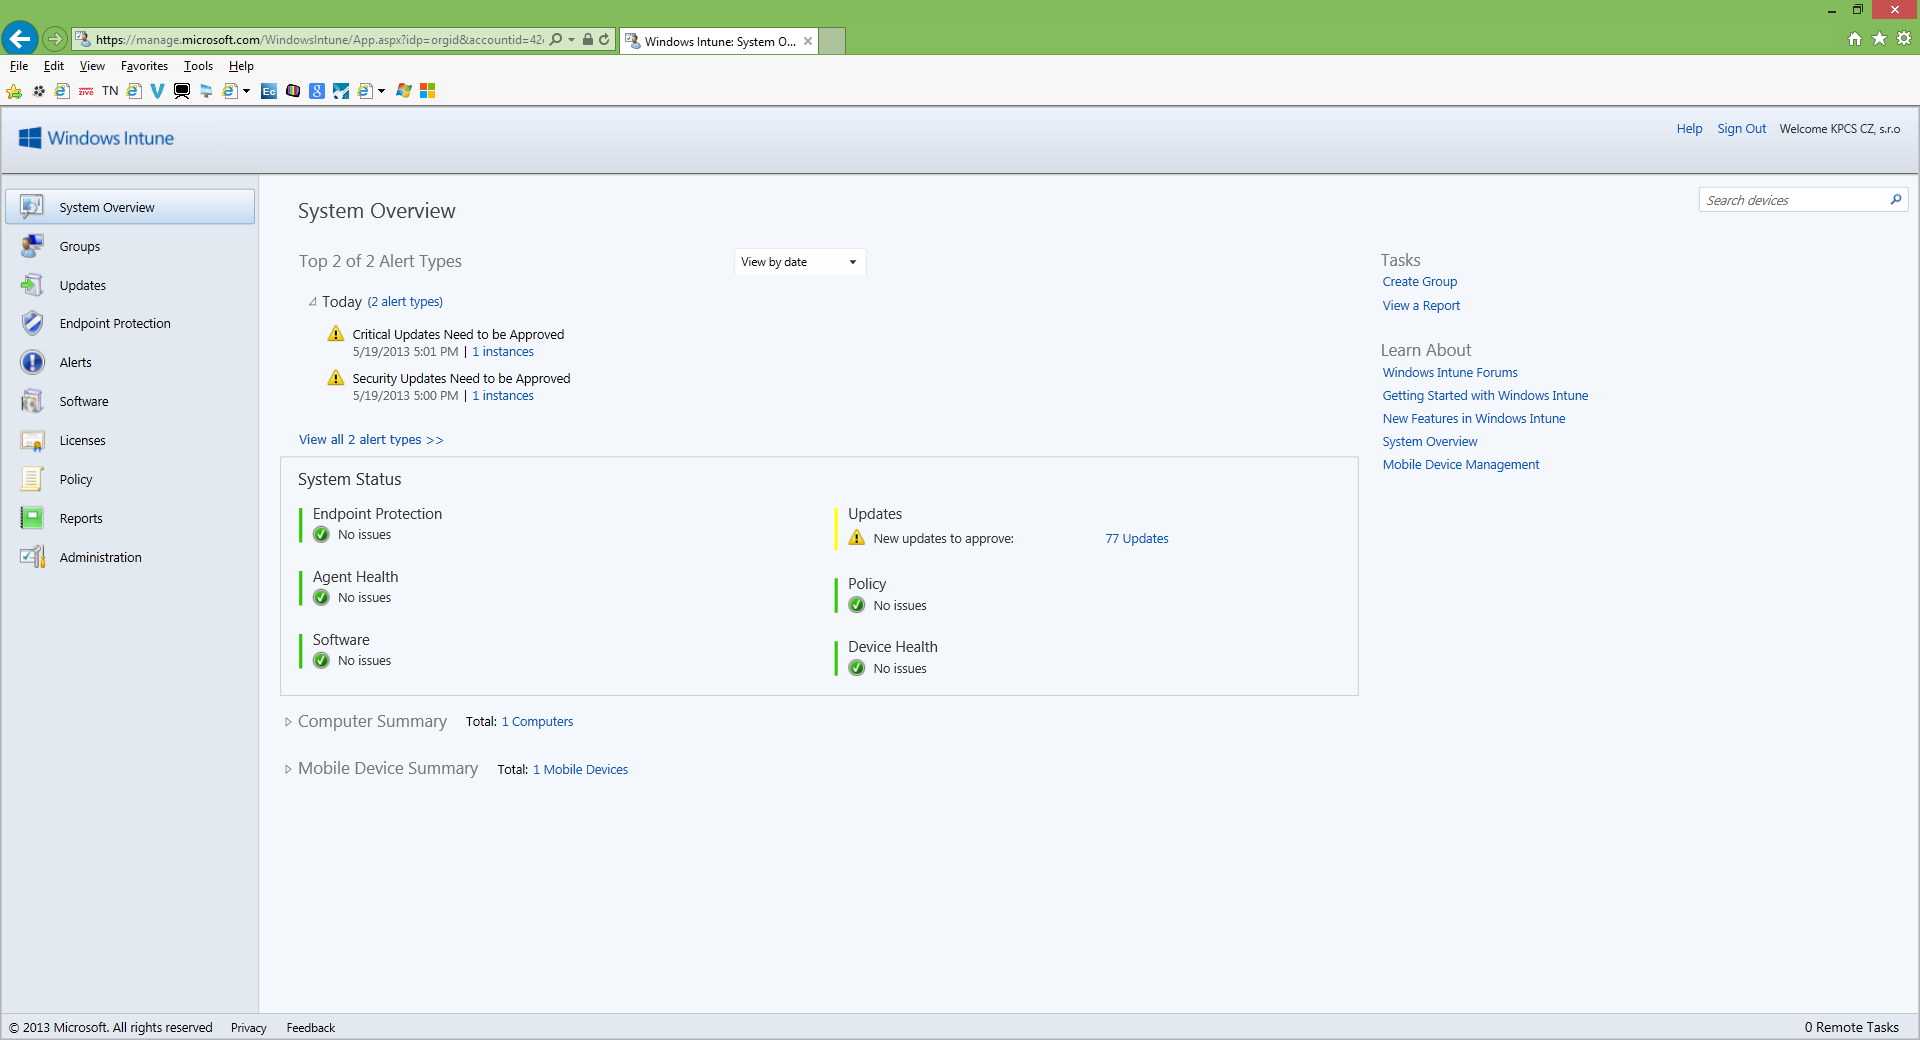Click the Sign Out link
The width and height of the screenshot is (1920, 1040).
click(x=1741, y=129)
